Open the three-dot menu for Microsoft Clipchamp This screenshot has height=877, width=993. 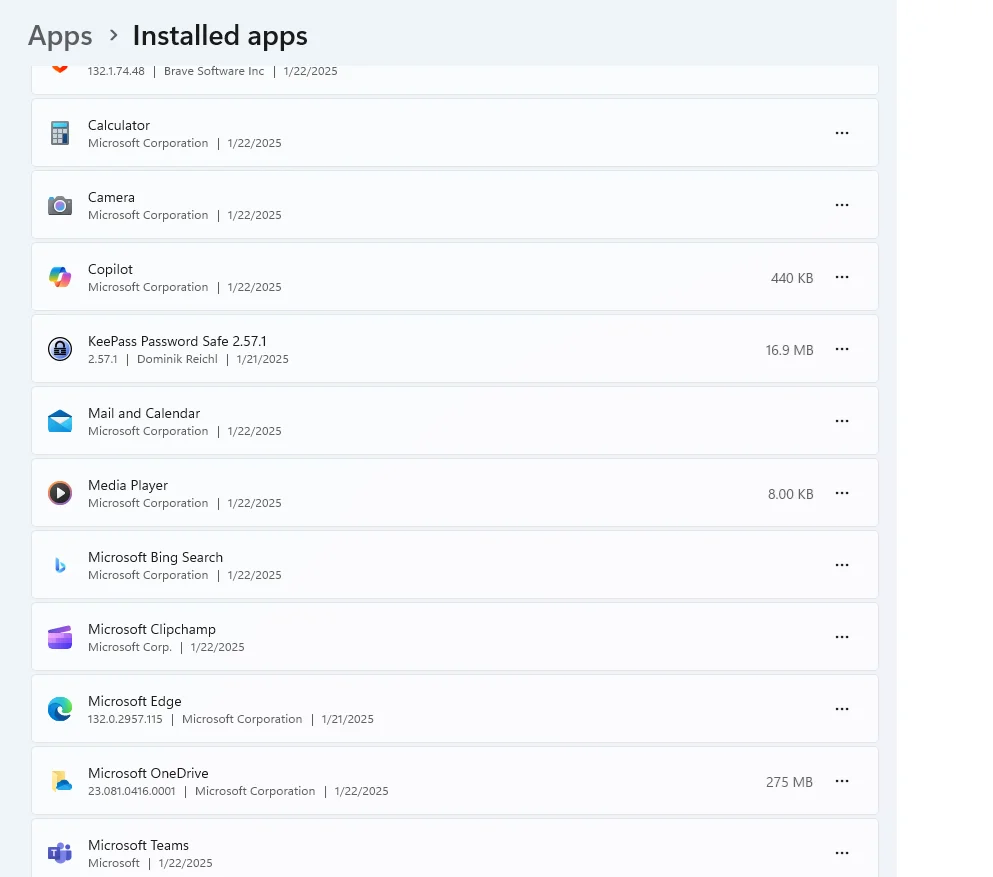(842, 637)
